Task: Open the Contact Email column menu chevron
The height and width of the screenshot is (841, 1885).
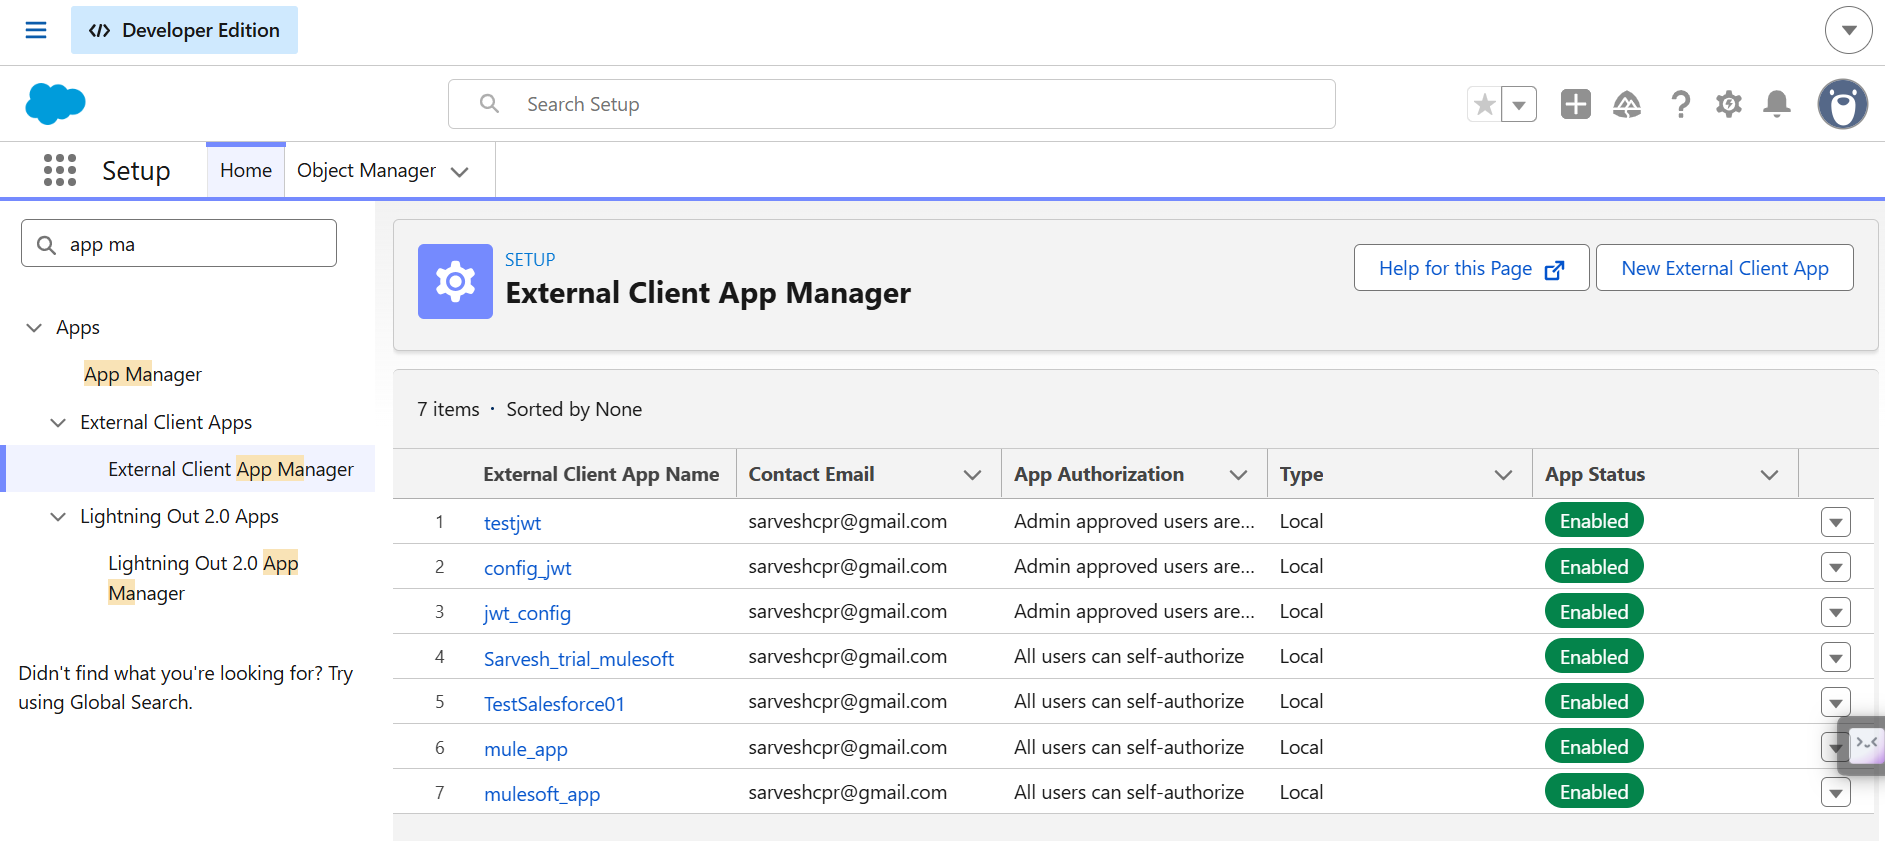Action: [x=972, y=475]
